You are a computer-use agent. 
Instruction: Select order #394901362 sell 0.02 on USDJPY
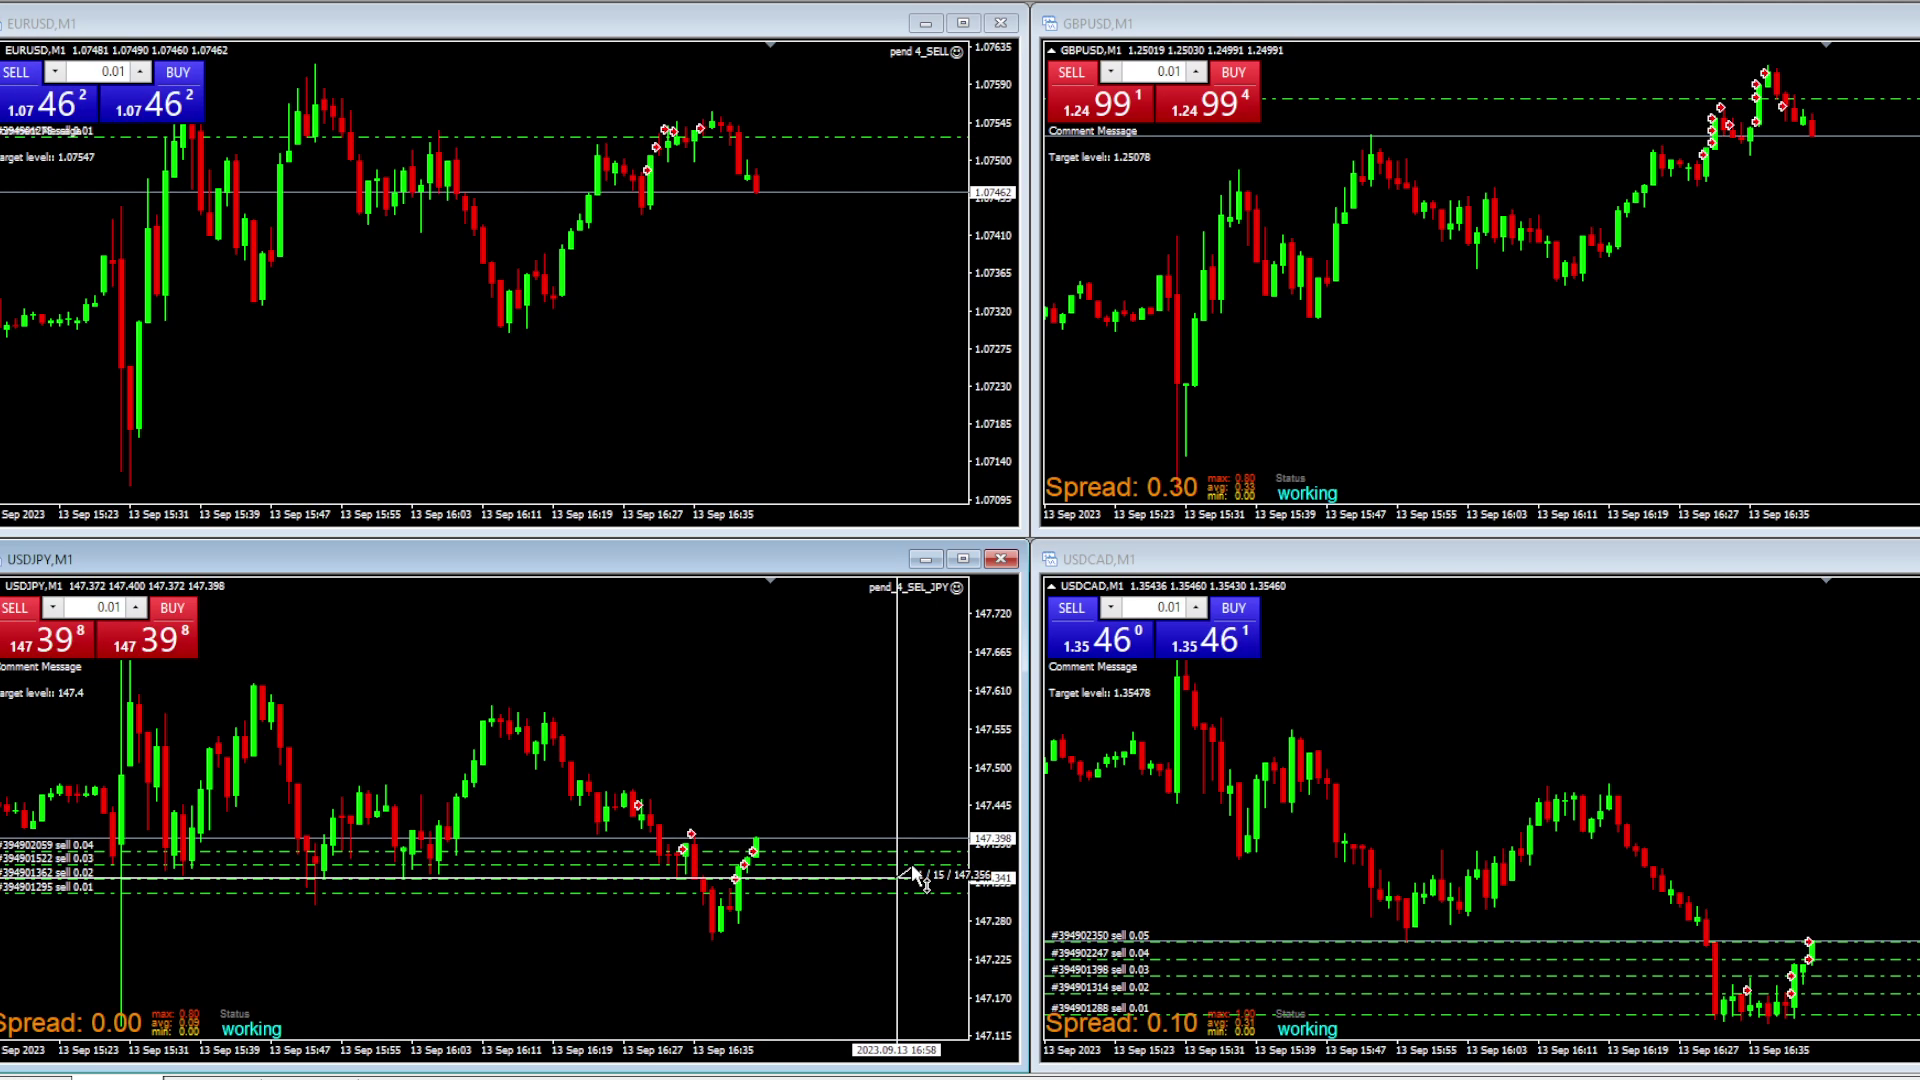tap(47, 873)
